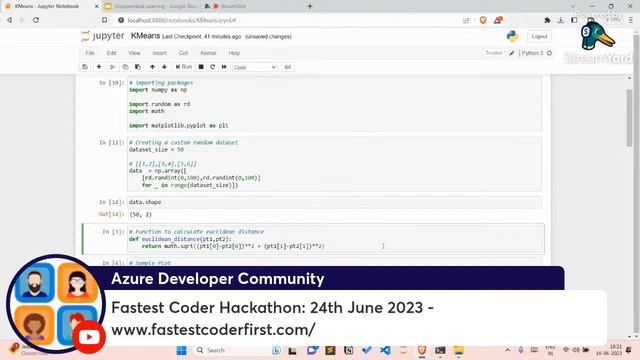The image size is (640, 360).
Task: Show hidden system tray icons
Action: [507, 350]
